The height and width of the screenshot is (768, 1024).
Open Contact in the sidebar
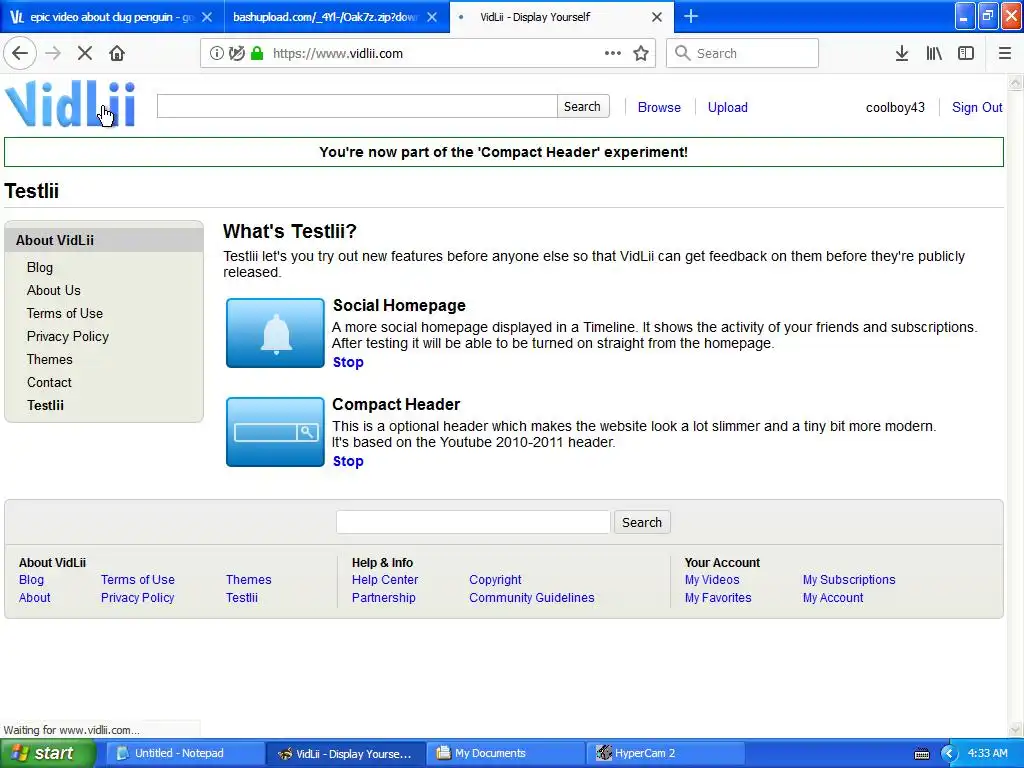[49, 382]
